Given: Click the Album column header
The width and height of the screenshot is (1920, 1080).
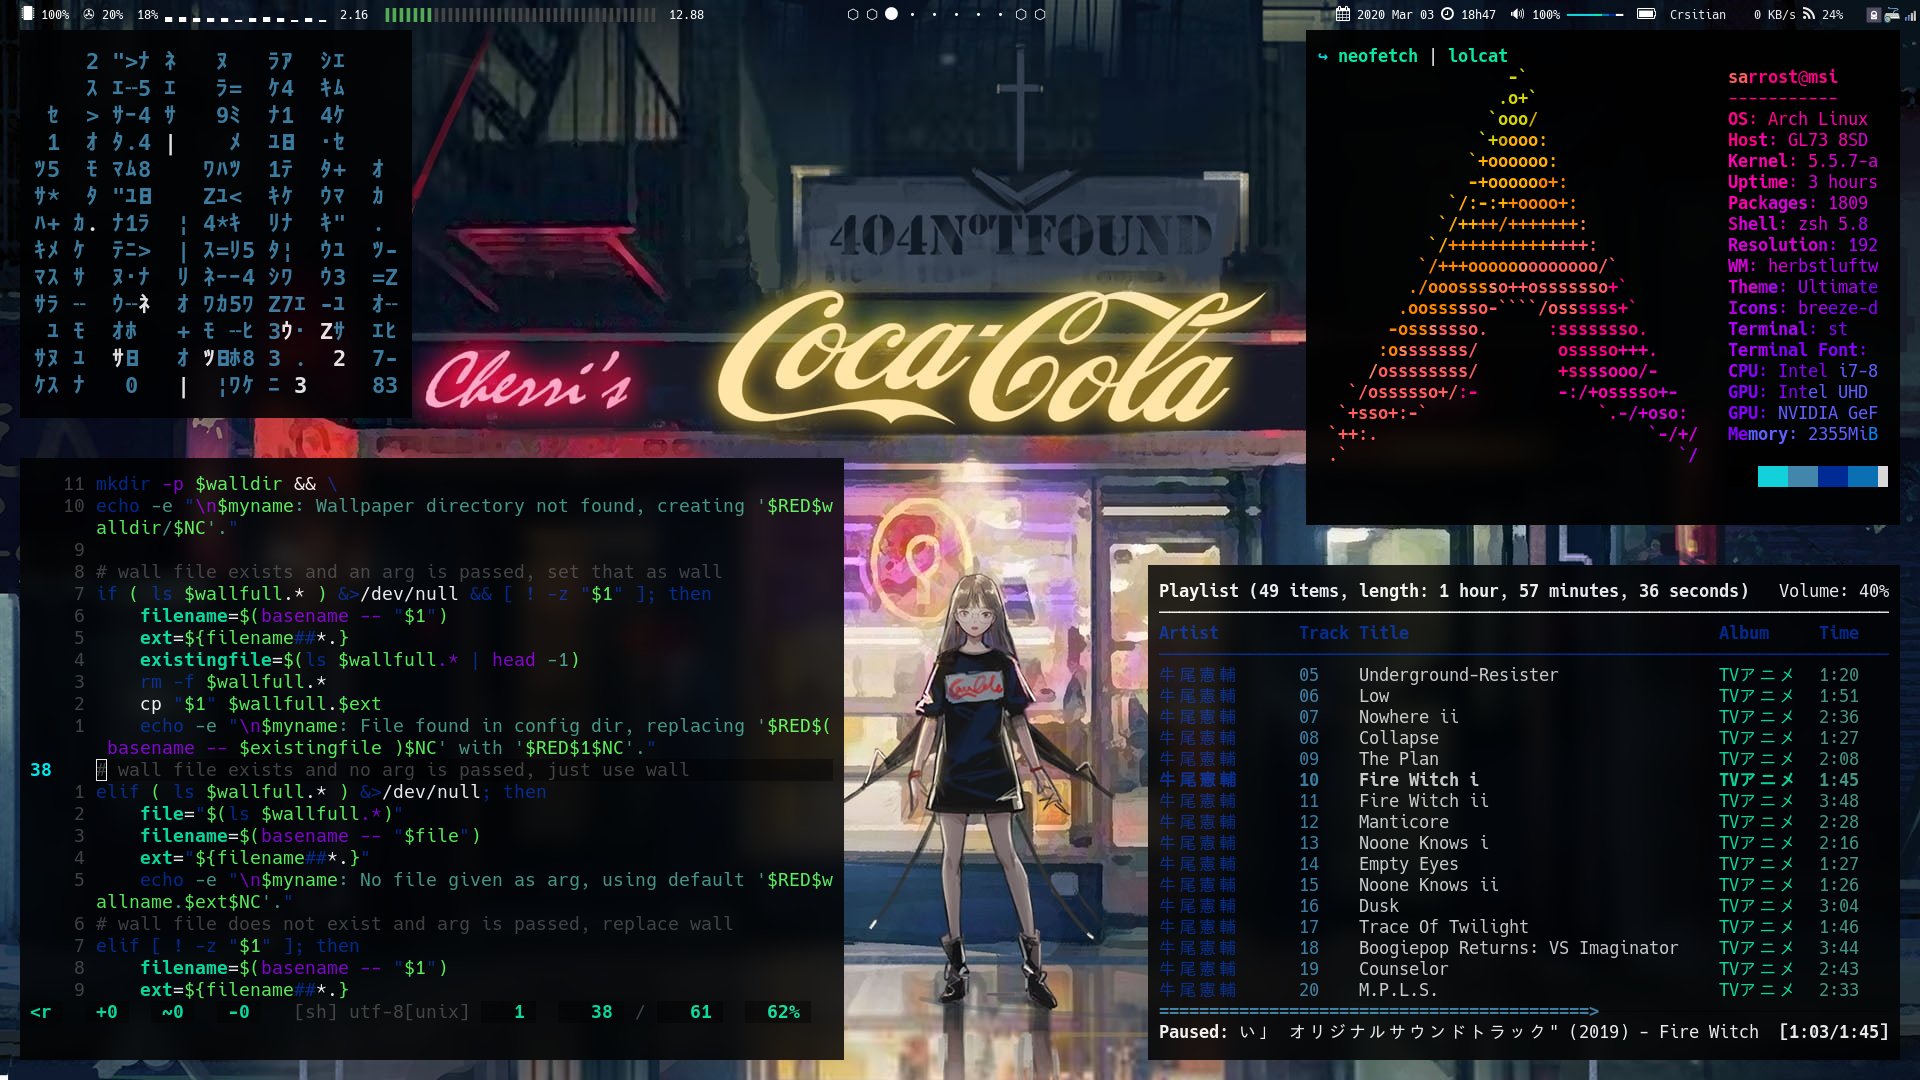Looking at the screenshot, I should 1743,633.
